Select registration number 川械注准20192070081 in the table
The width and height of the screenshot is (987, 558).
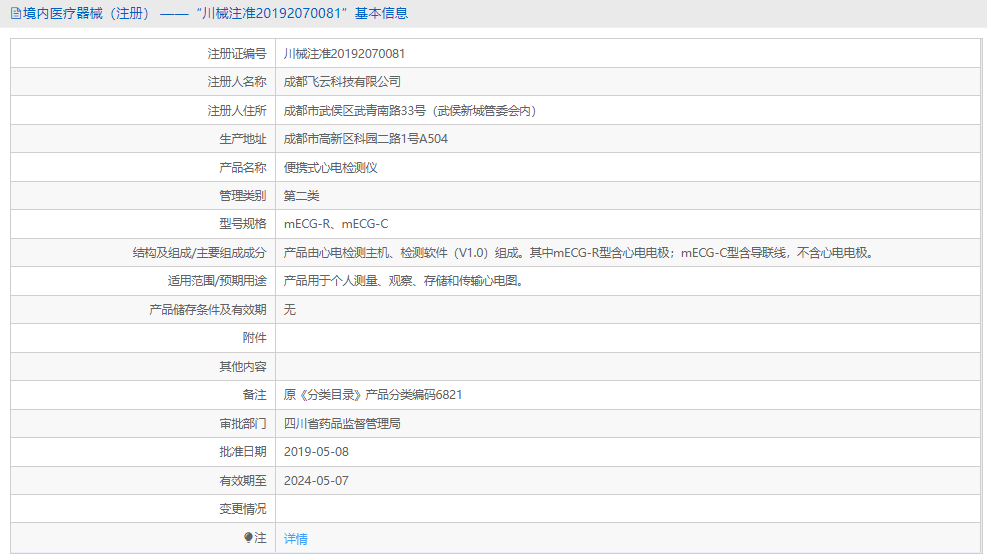[344, 54]
